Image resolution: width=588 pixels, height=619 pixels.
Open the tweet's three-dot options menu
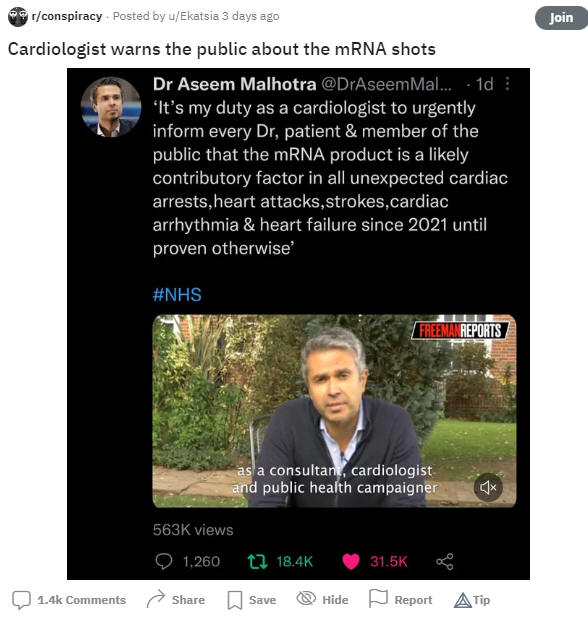coord(507,84)
